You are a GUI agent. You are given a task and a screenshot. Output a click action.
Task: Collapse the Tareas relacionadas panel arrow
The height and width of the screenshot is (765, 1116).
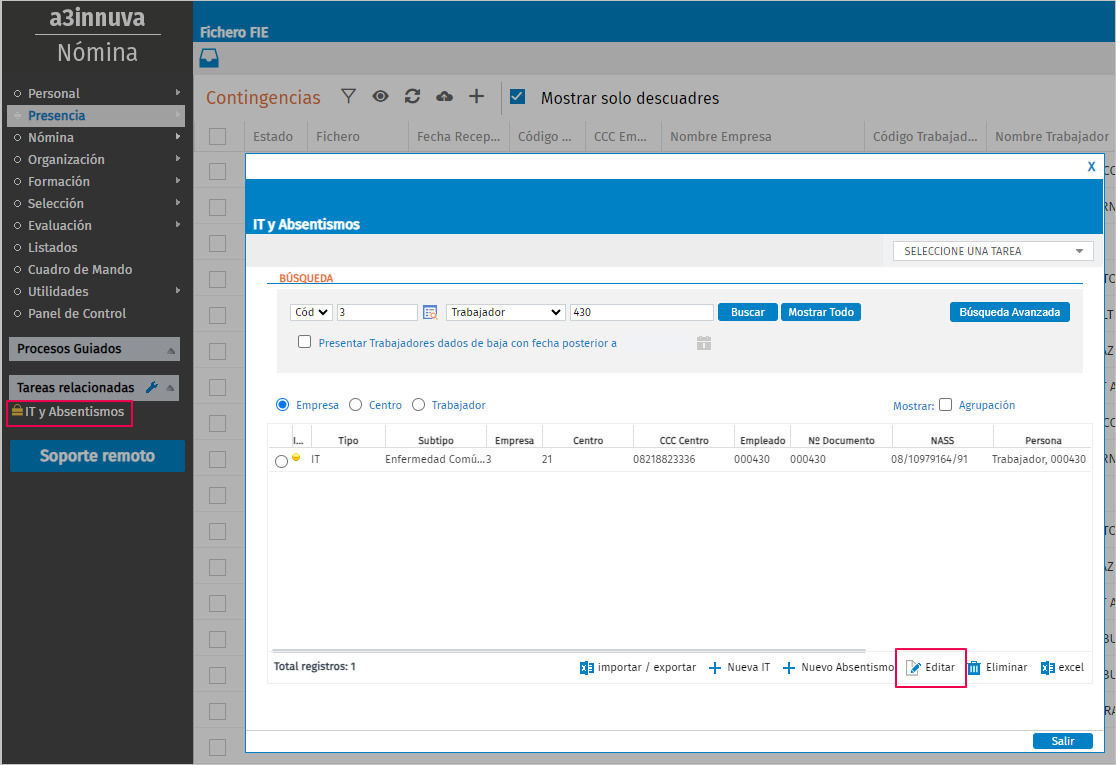pos(170,388)
